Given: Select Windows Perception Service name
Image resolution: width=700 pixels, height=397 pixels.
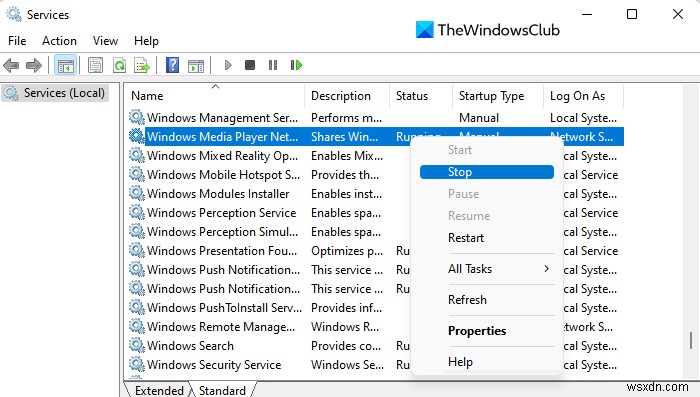Looking at the screenshot, I should [221, 213].
